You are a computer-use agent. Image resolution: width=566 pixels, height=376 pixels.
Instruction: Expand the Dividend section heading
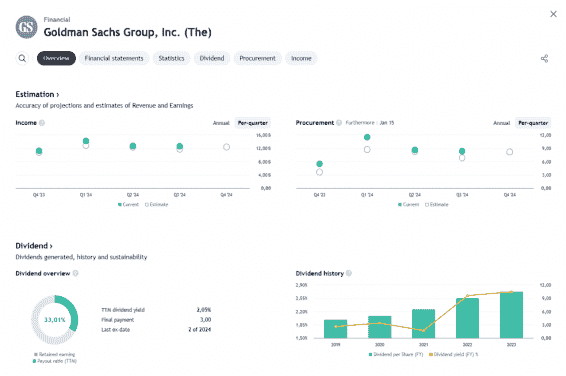click(34, 246)
